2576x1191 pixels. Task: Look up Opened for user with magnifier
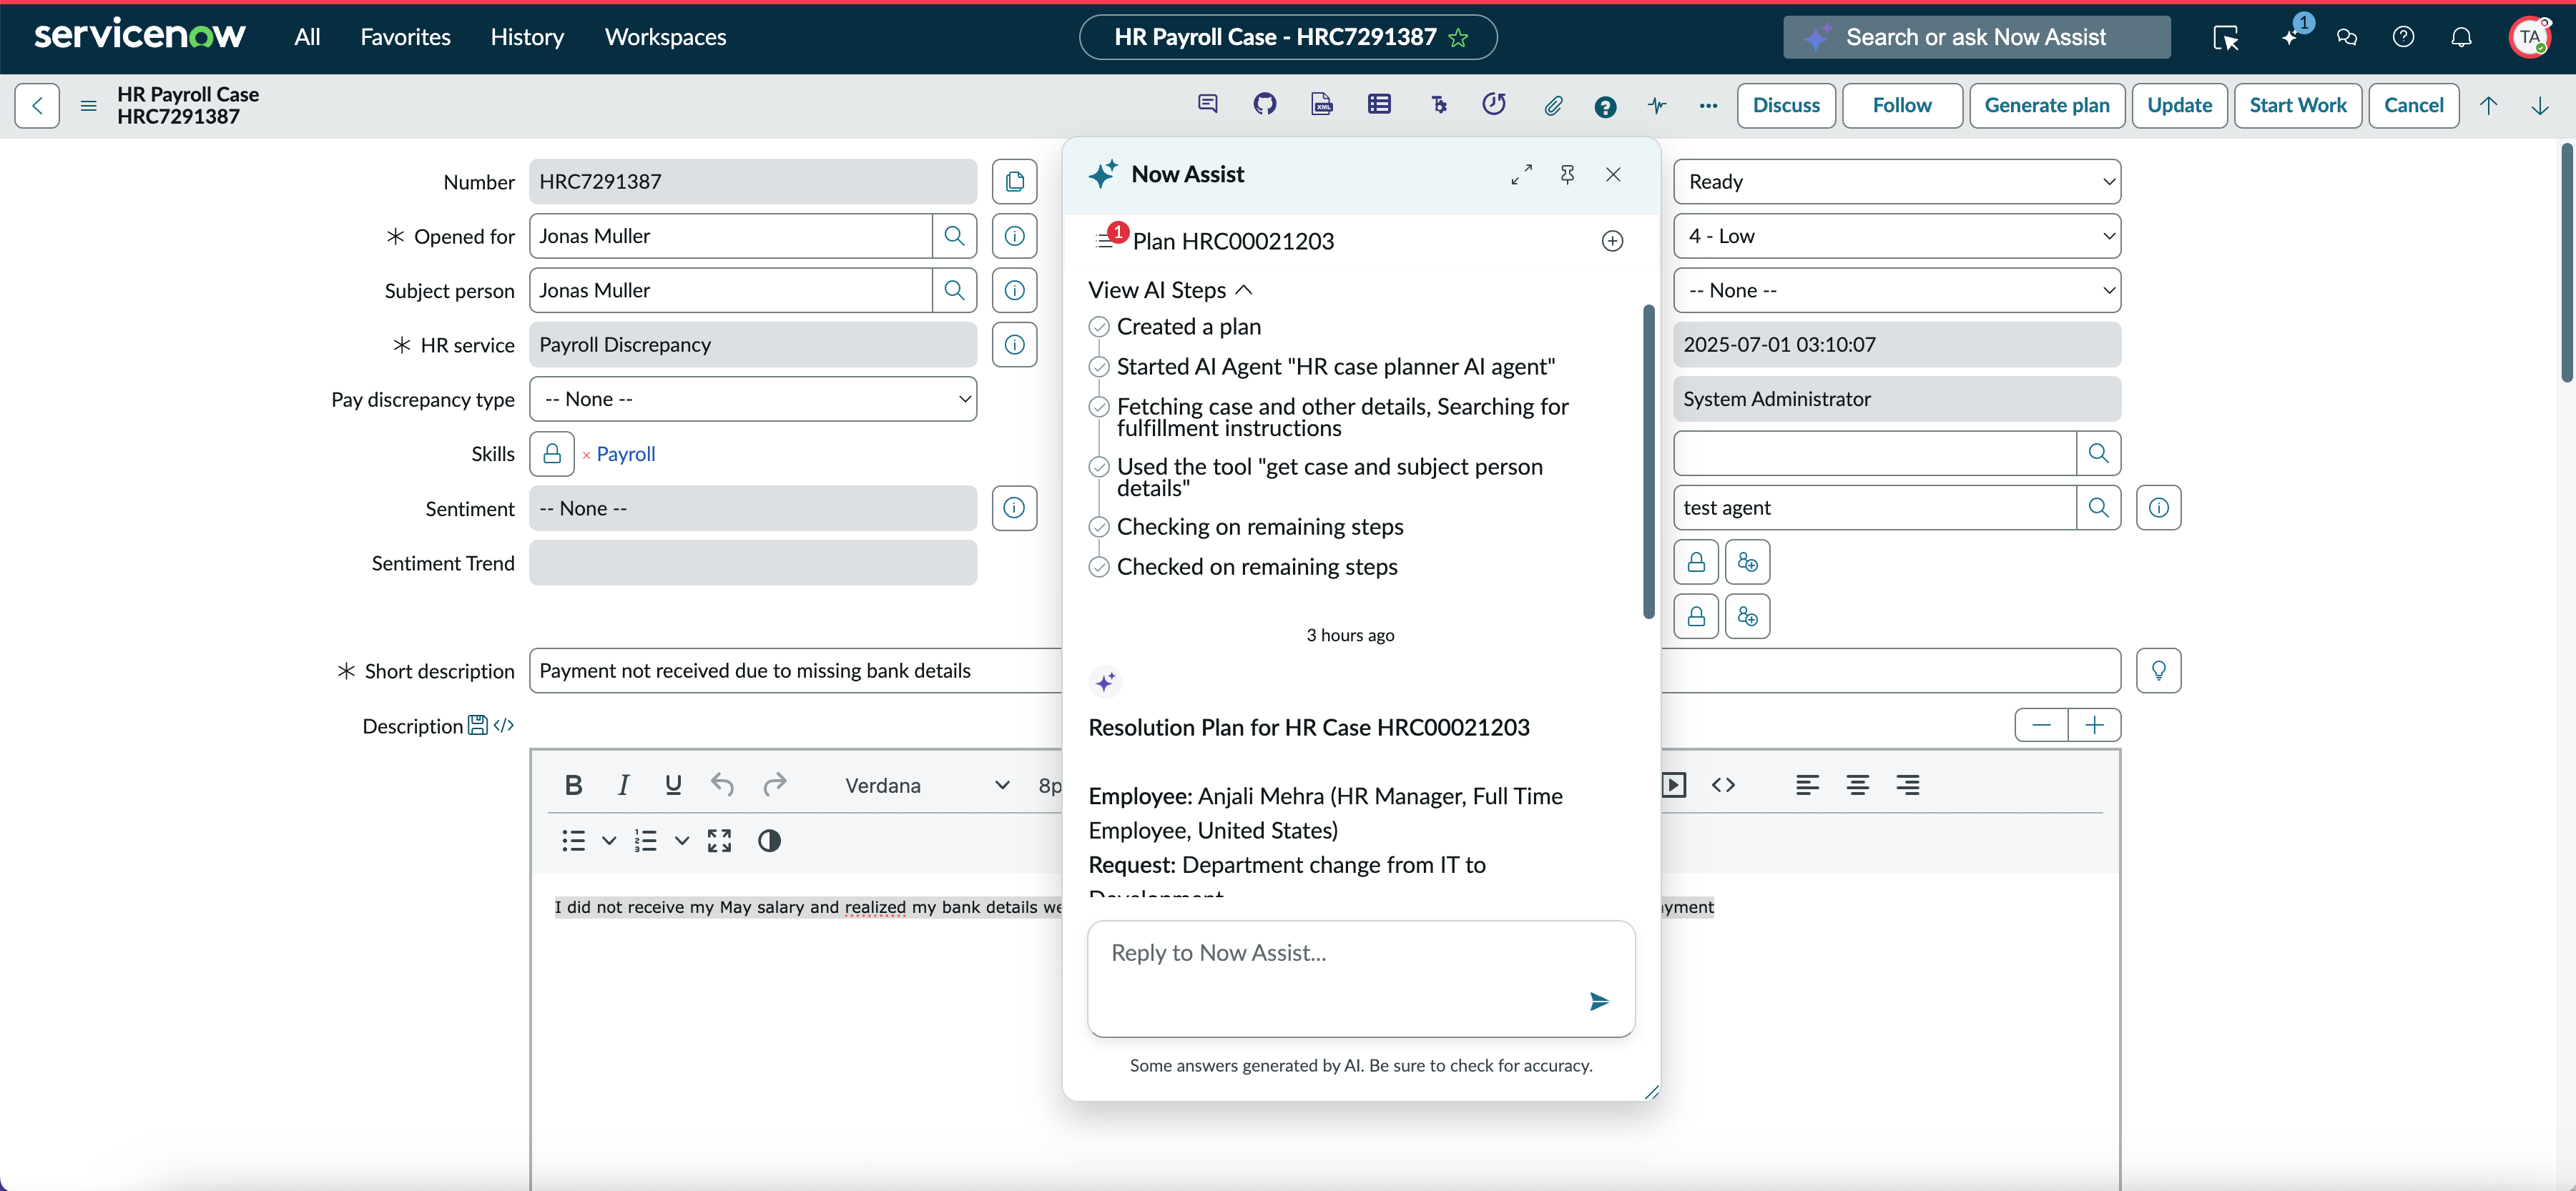[x=954, y=236]
